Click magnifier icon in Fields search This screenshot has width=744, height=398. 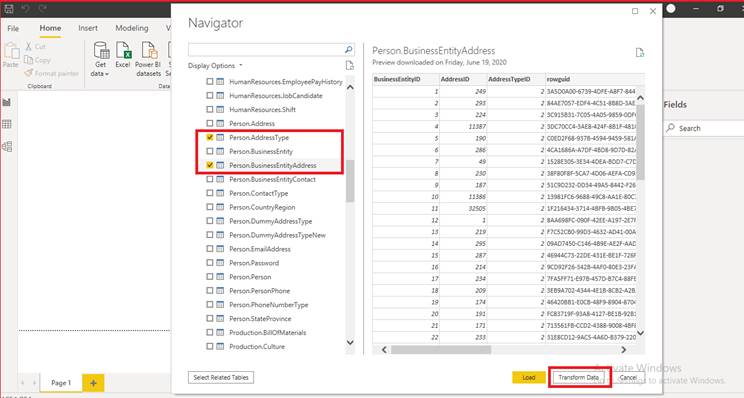point(670,128)
